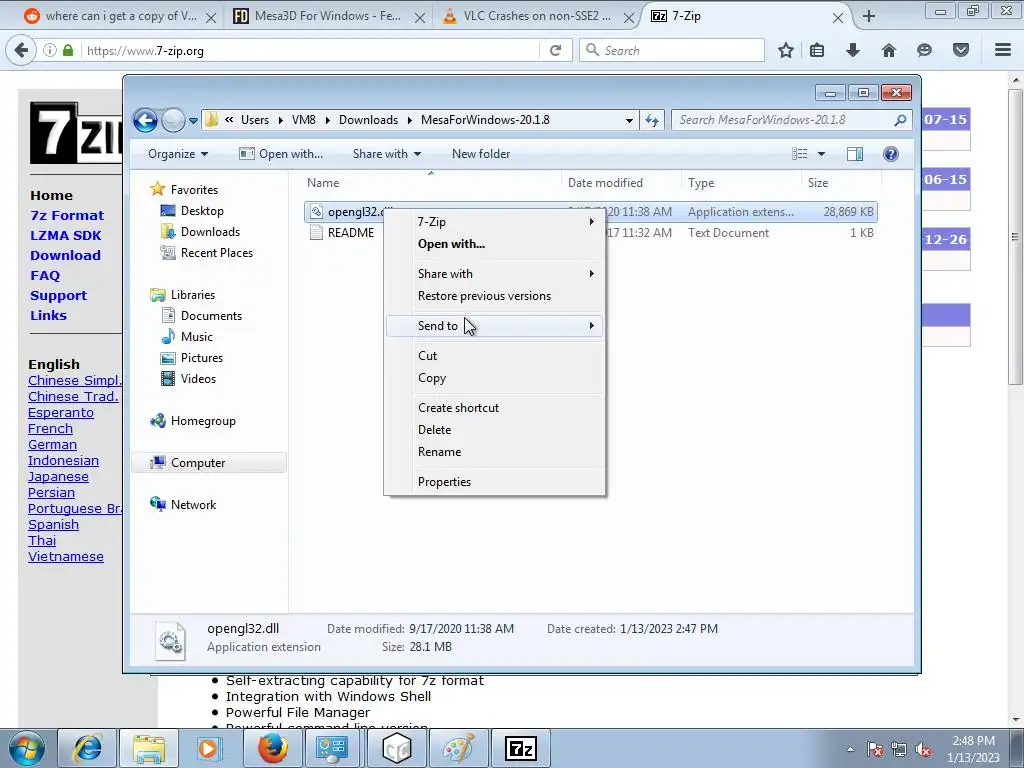
Task: Click Firefox home icon
Action: click(x=889, y=50)
